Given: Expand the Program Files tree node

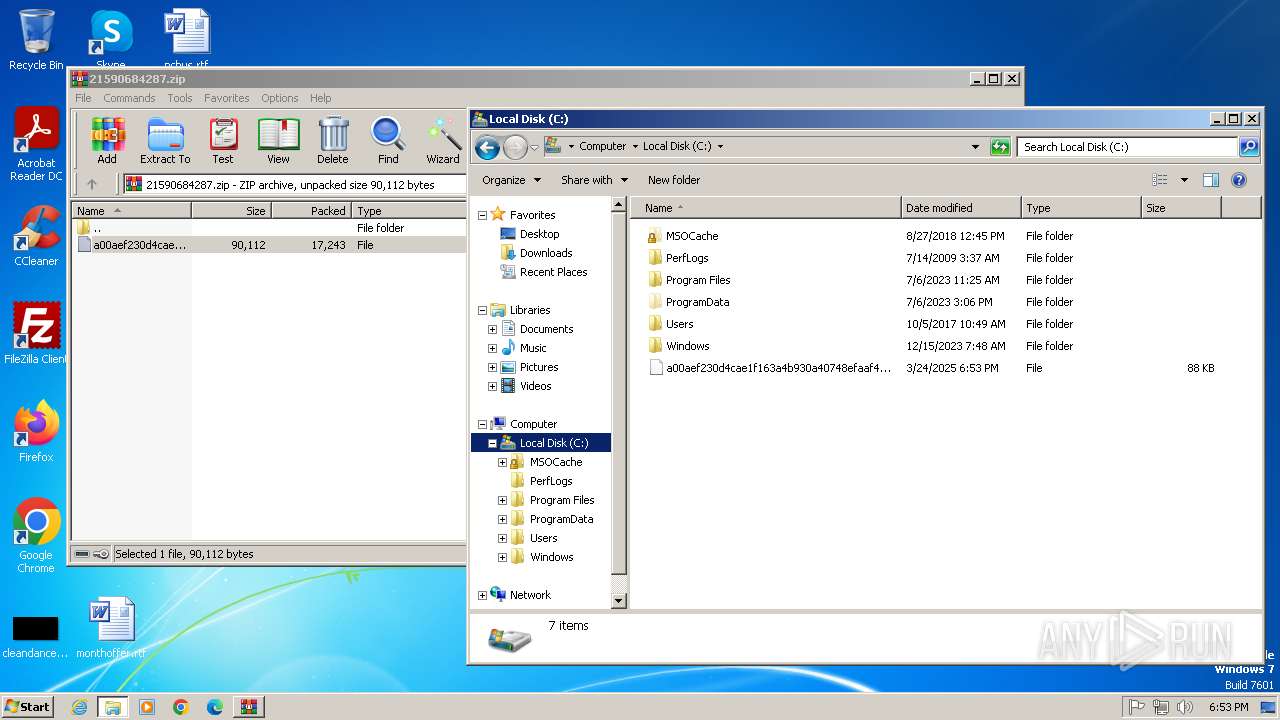Looking at the screenshot, I should [502, 500].
